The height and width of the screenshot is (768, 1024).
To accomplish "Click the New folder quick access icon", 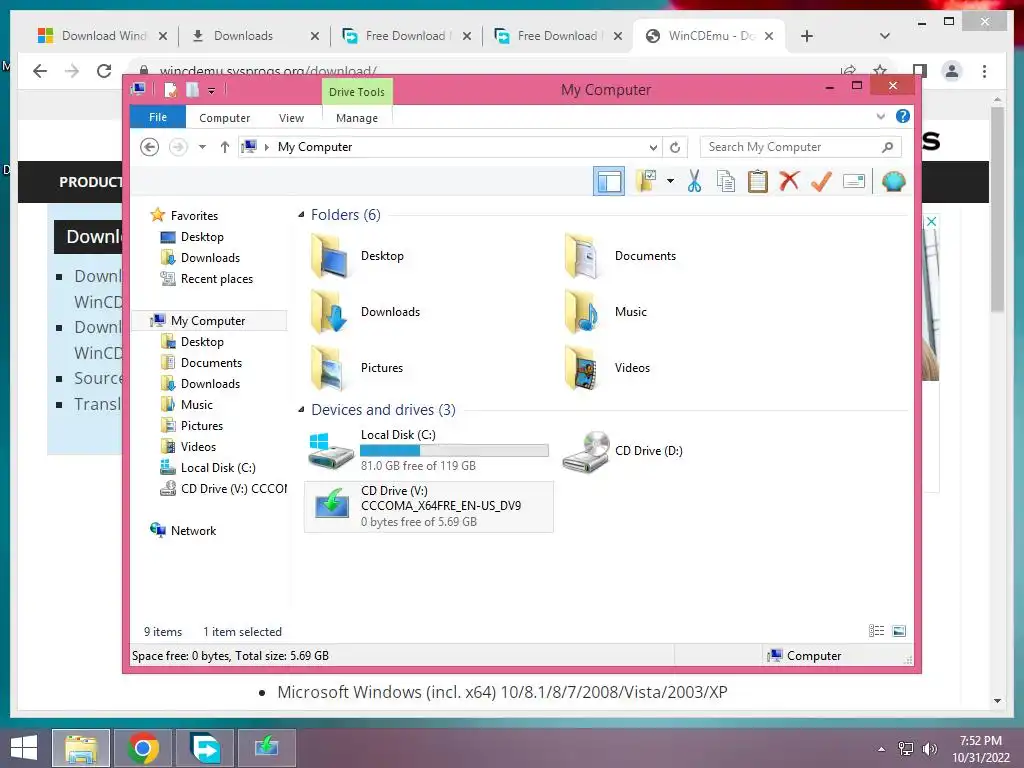I will point(192,90).
